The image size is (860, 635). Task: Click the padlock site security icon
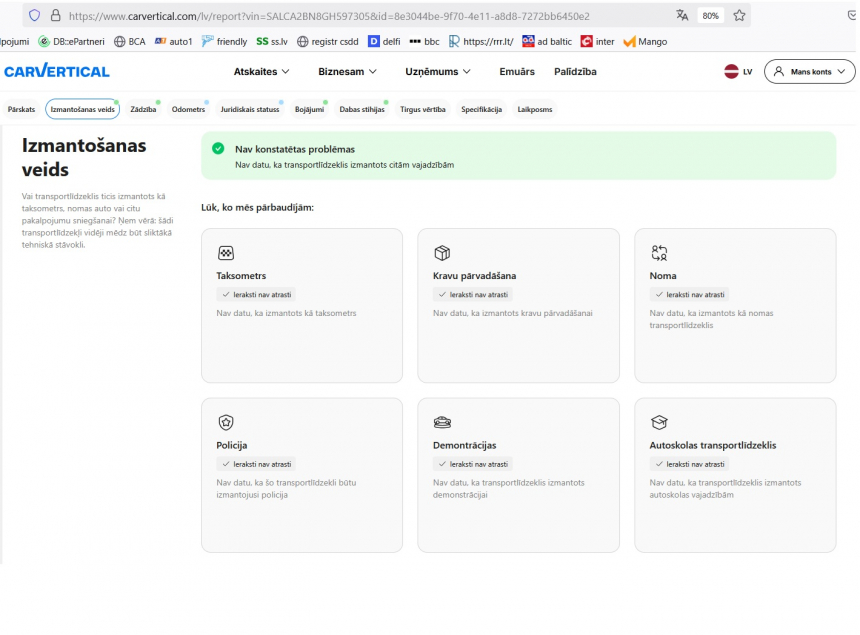pyautogui.click(x=55, y=16)
